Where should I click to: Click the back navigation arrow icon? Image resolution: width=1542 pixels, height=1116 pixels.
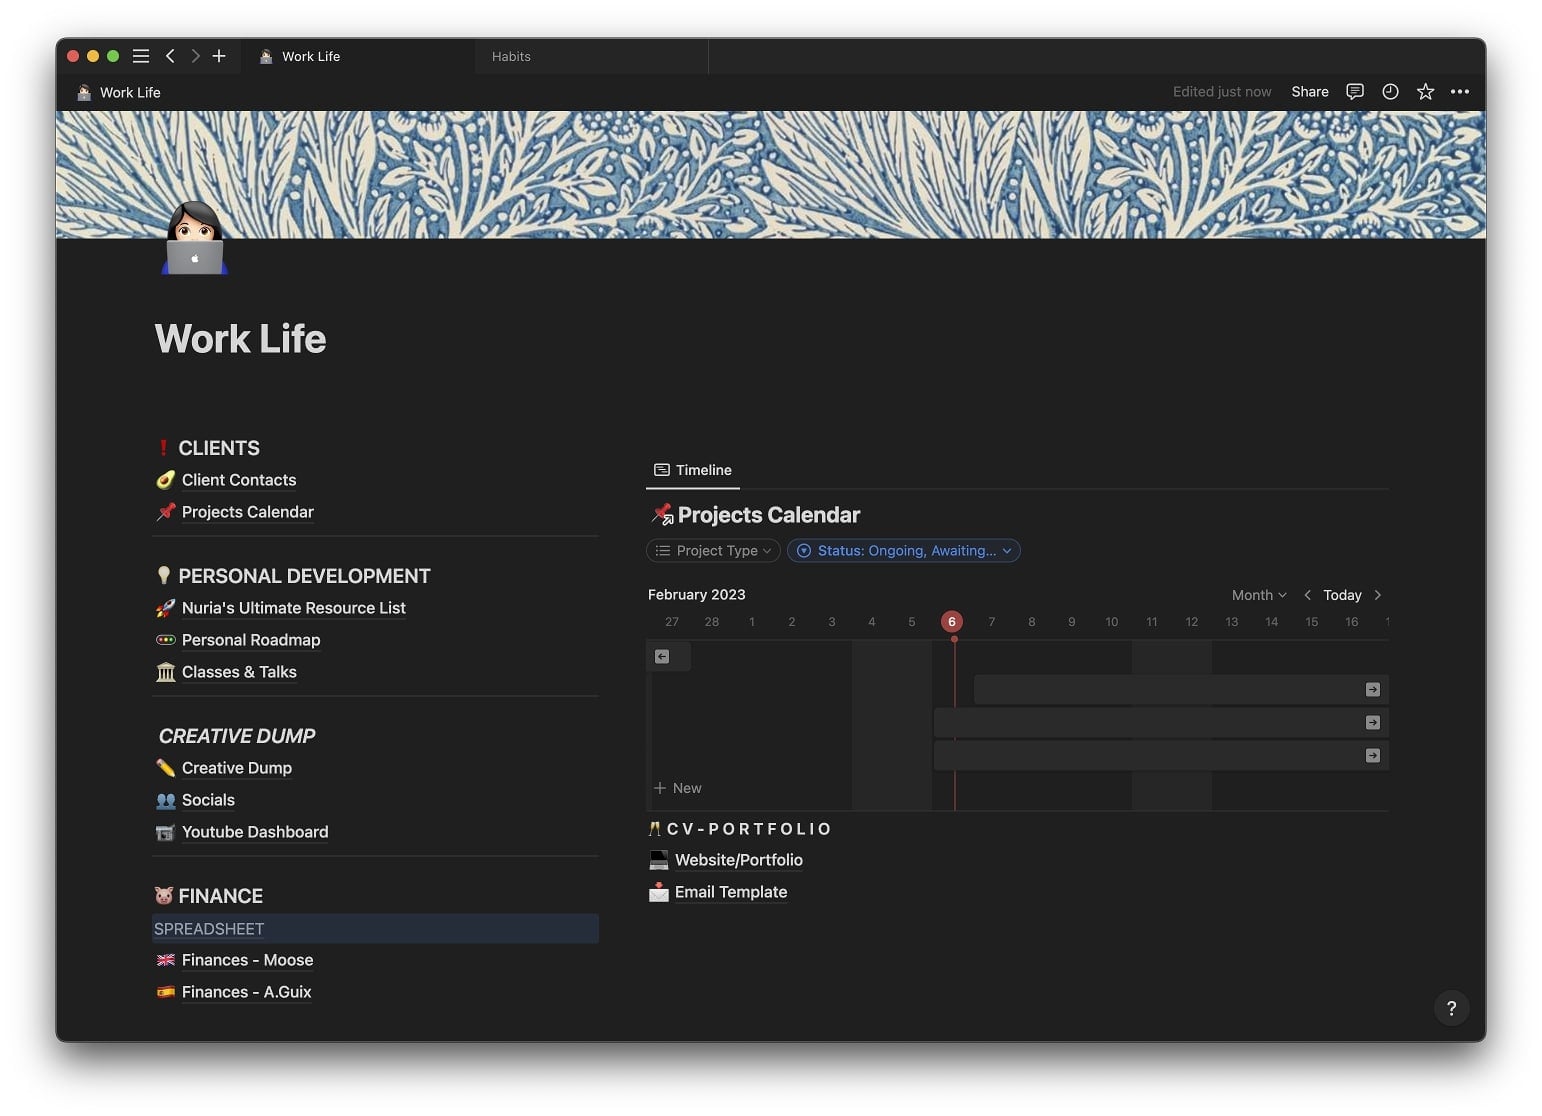click(170, 56)
